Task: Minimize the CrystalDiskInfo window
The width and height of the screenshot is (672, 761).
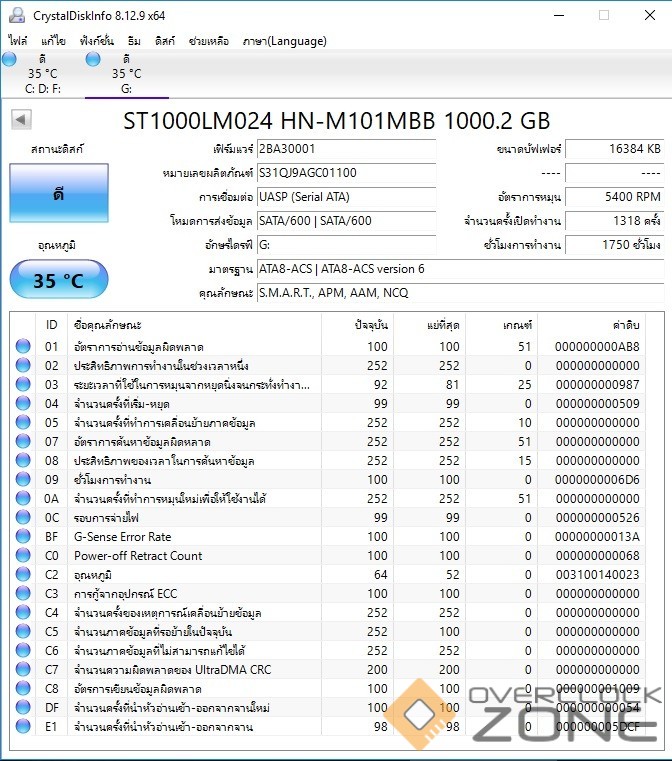Action: click(x=559, y=16)
